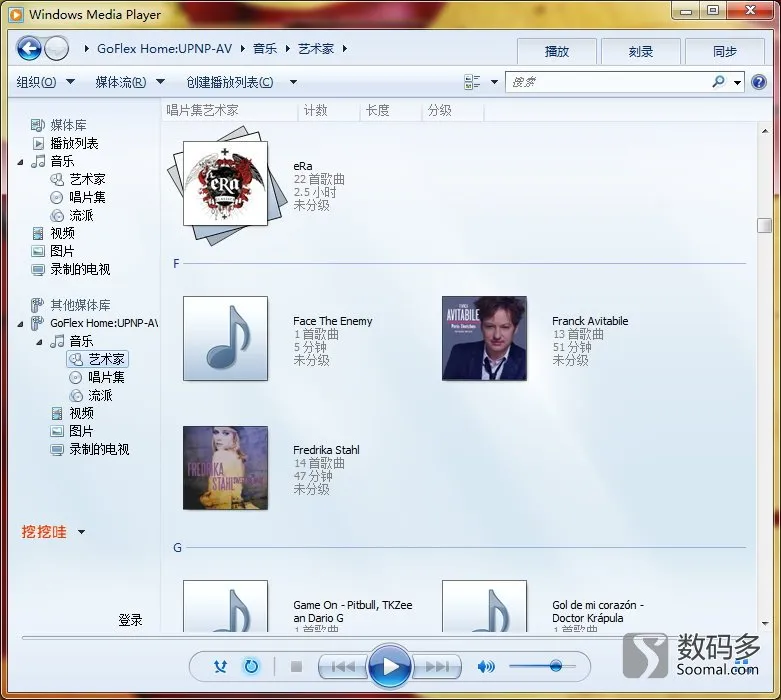Open local 视频 library item
Image resolution: width=781 pixels, height=700 pixels.
pyautogui.click(x=62, y=233)
